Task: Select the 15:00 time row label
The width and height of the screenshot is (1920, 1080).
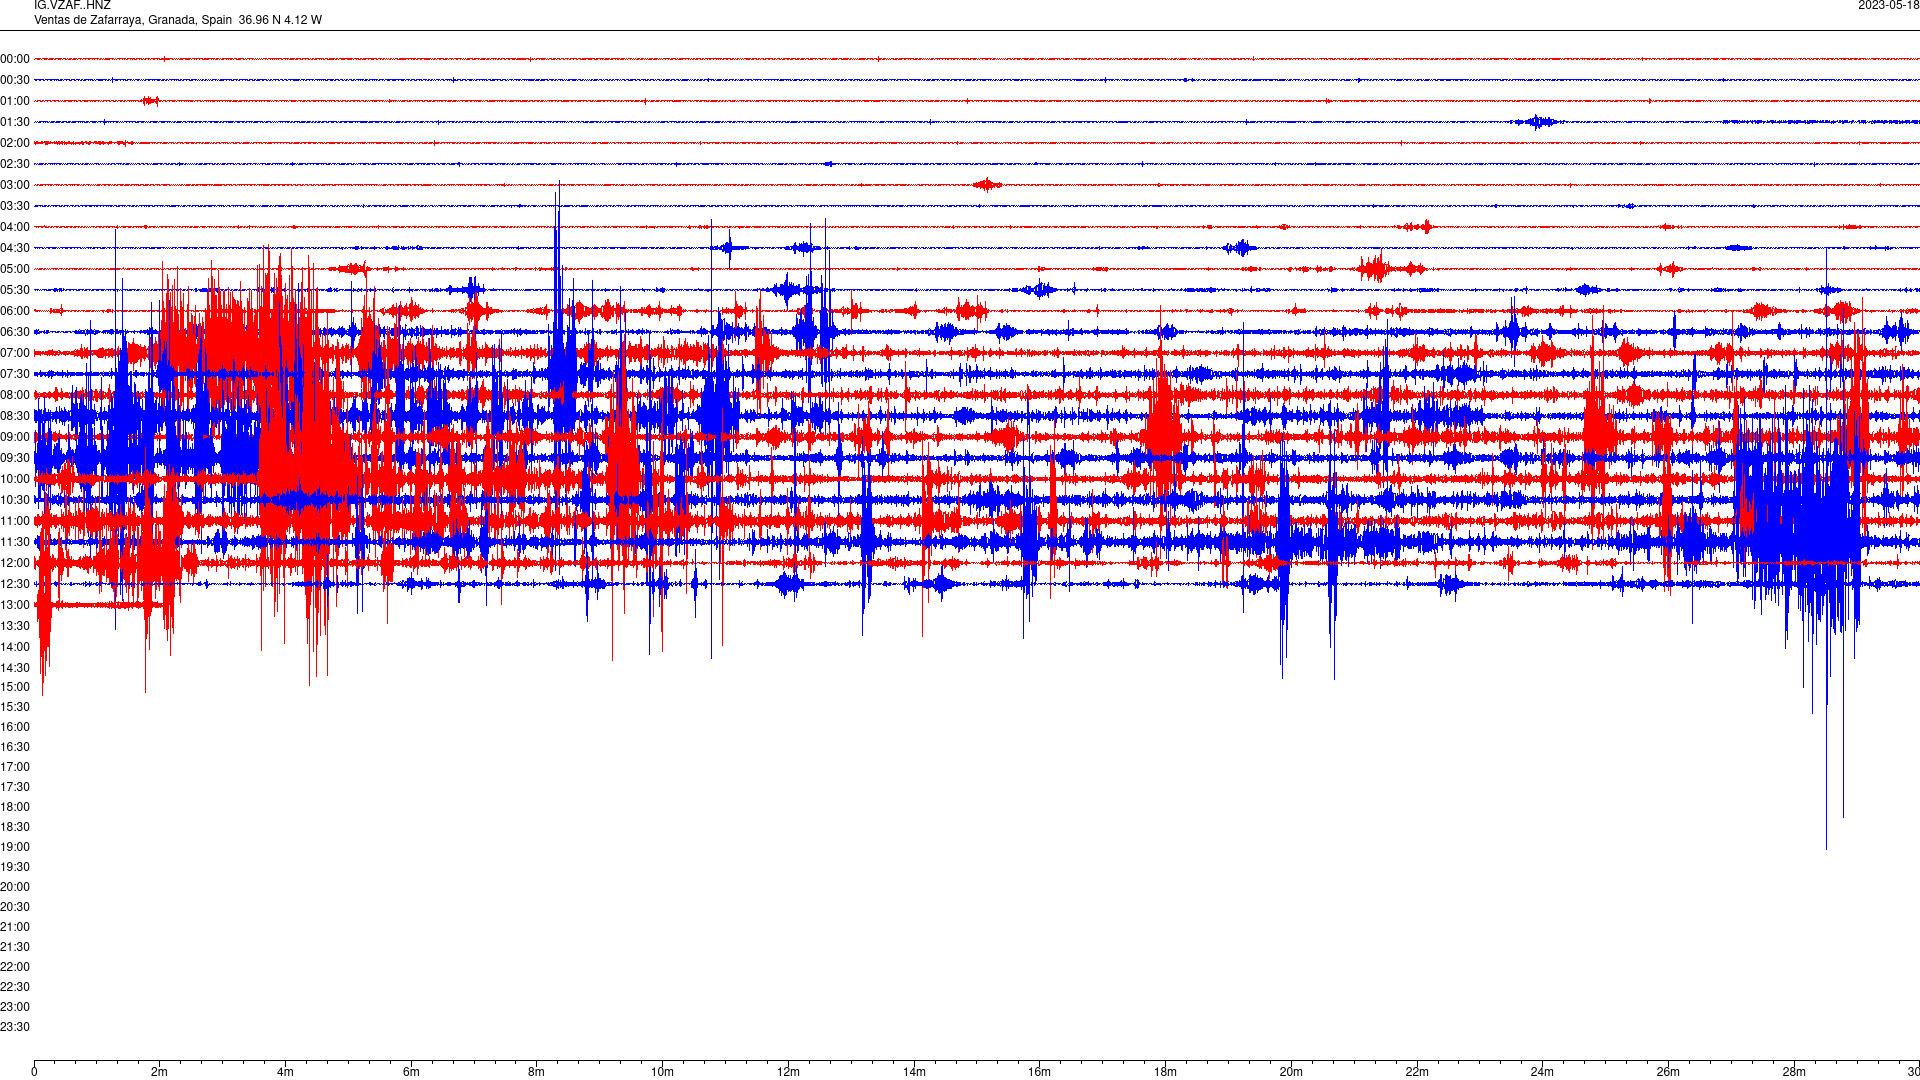Action: click(x=15, y=687)
